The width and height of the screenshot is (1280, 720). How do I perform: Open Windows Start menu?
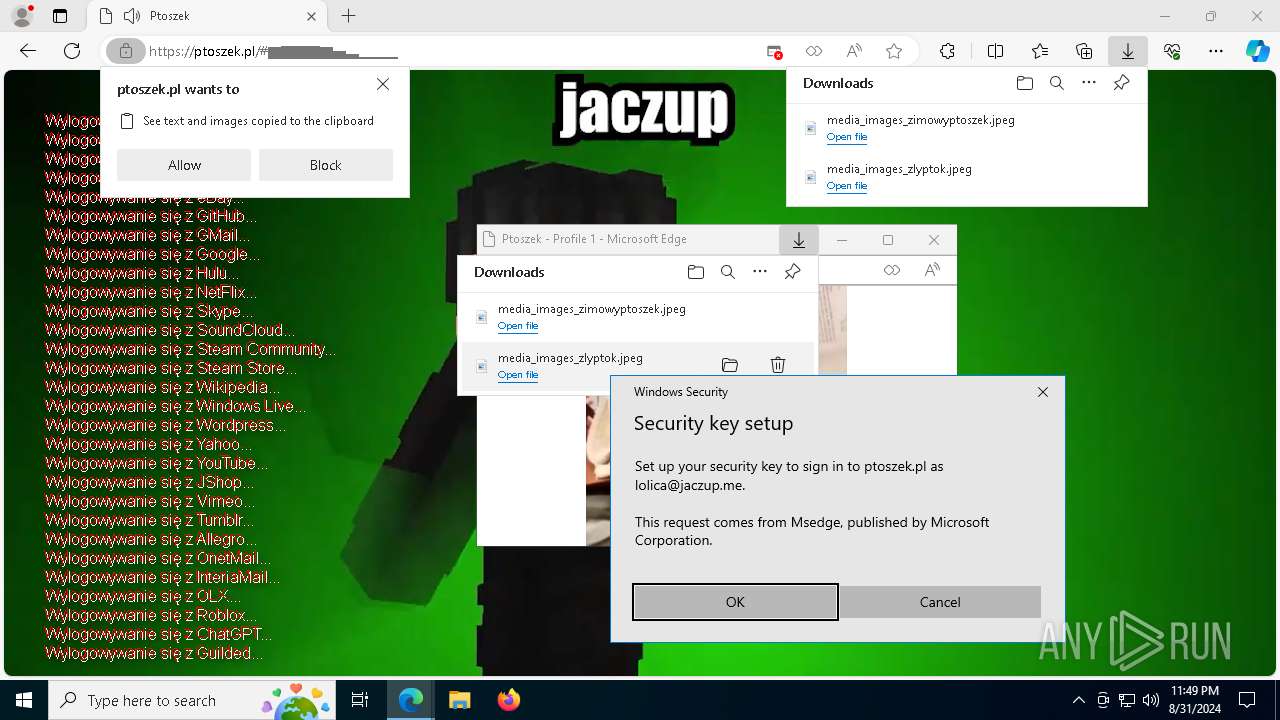[24, 700]
